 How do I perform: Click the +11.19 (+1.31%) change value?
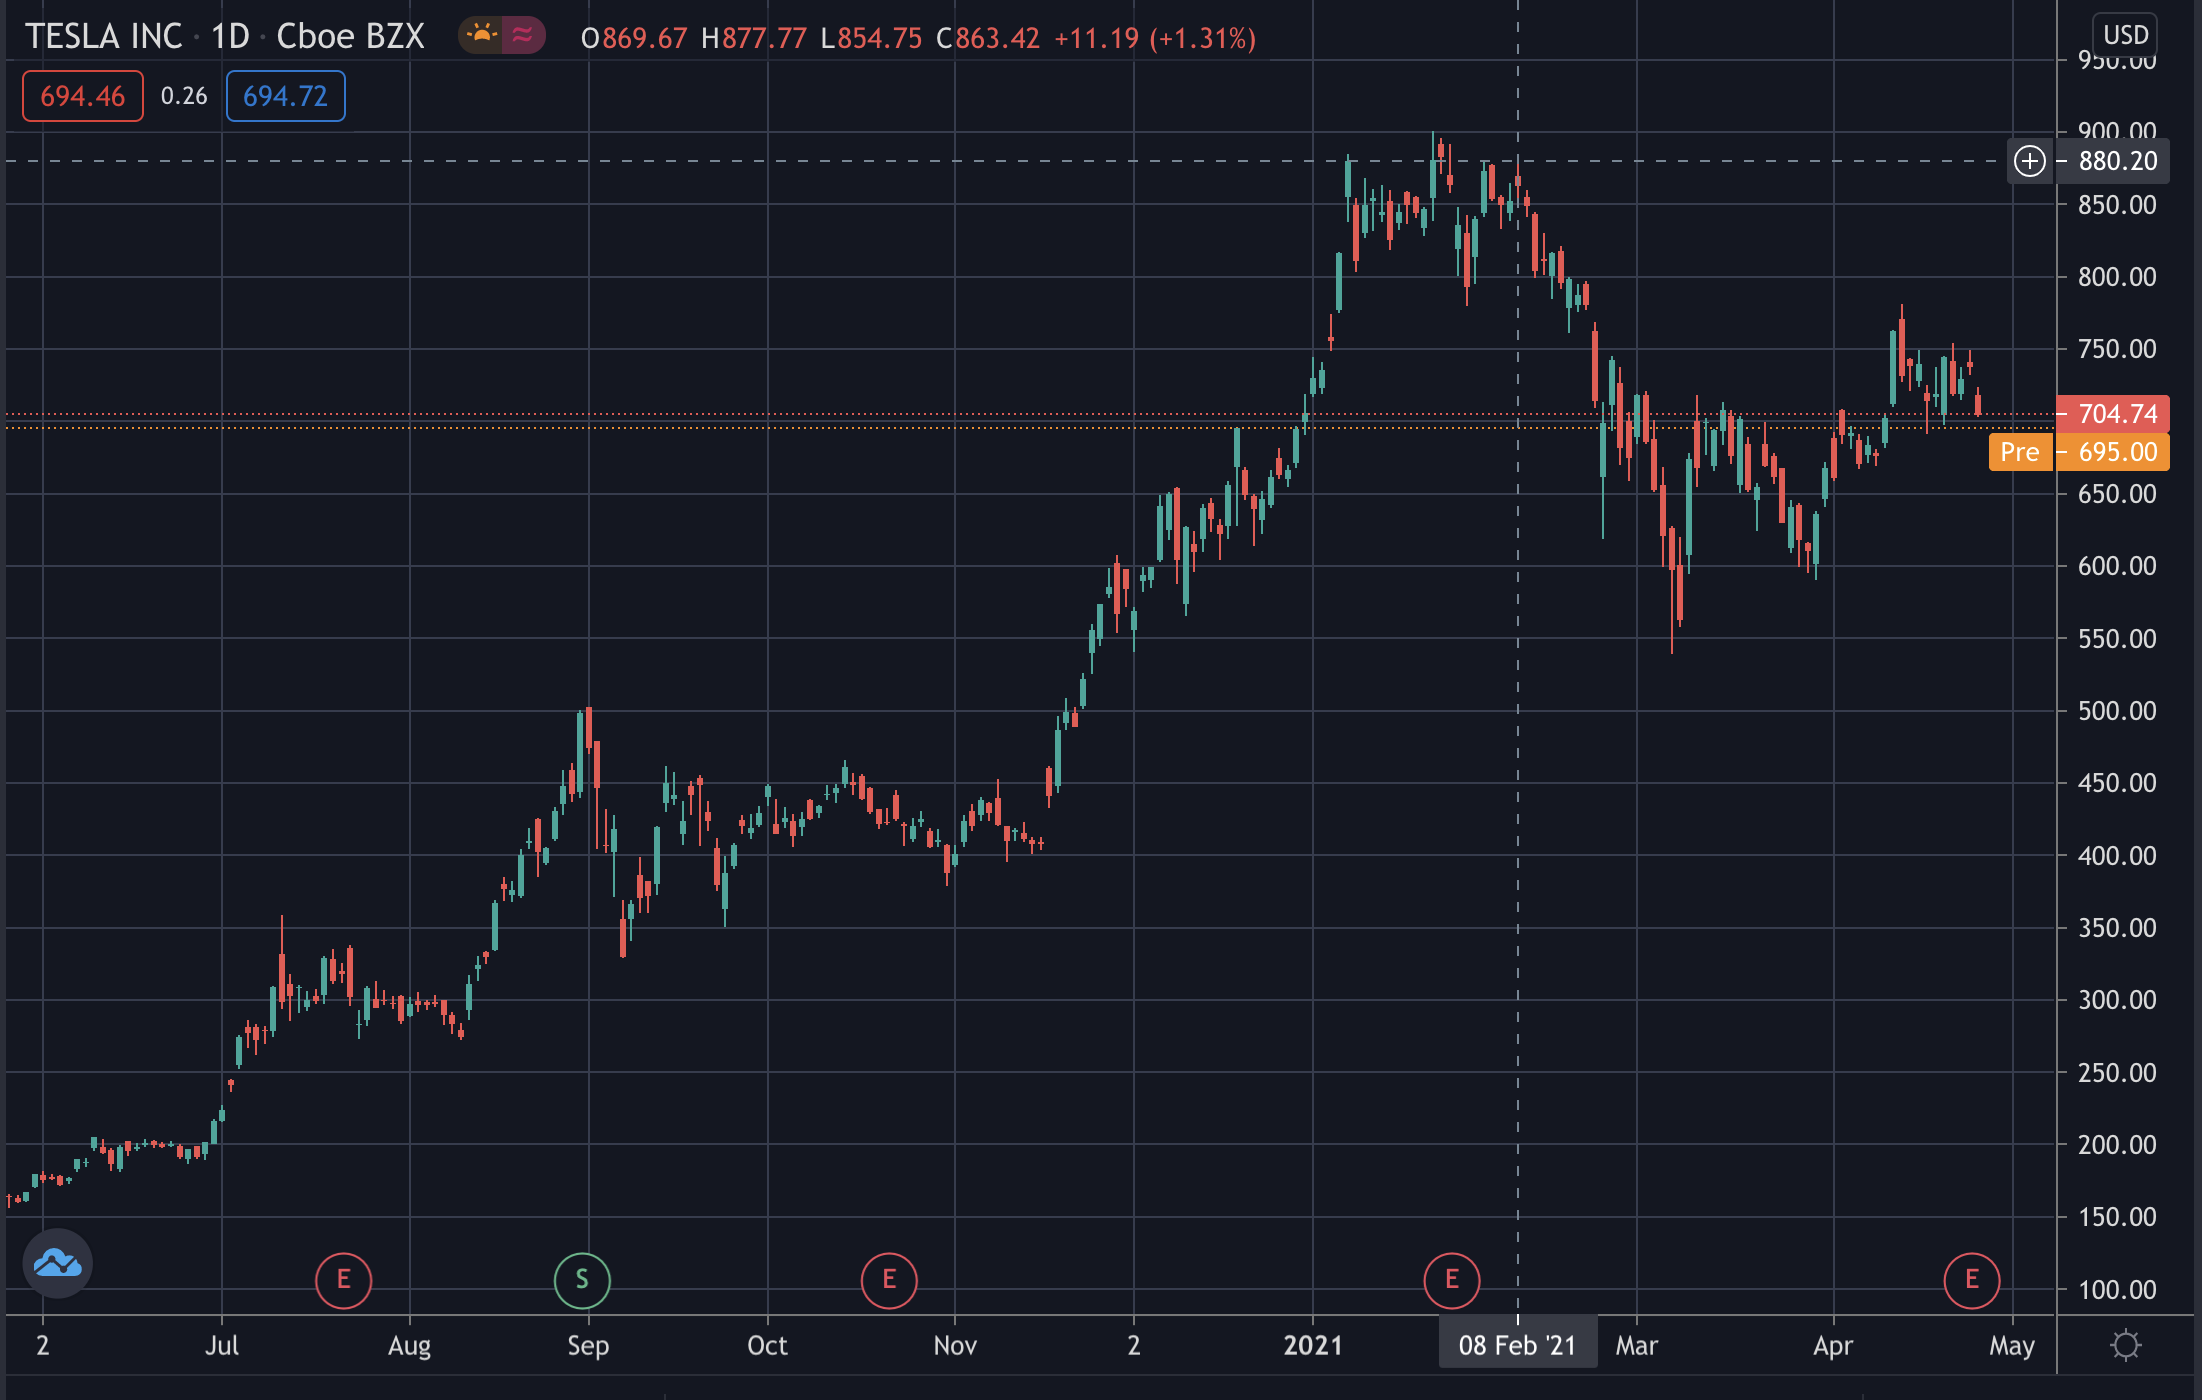tap(1155, 38)
